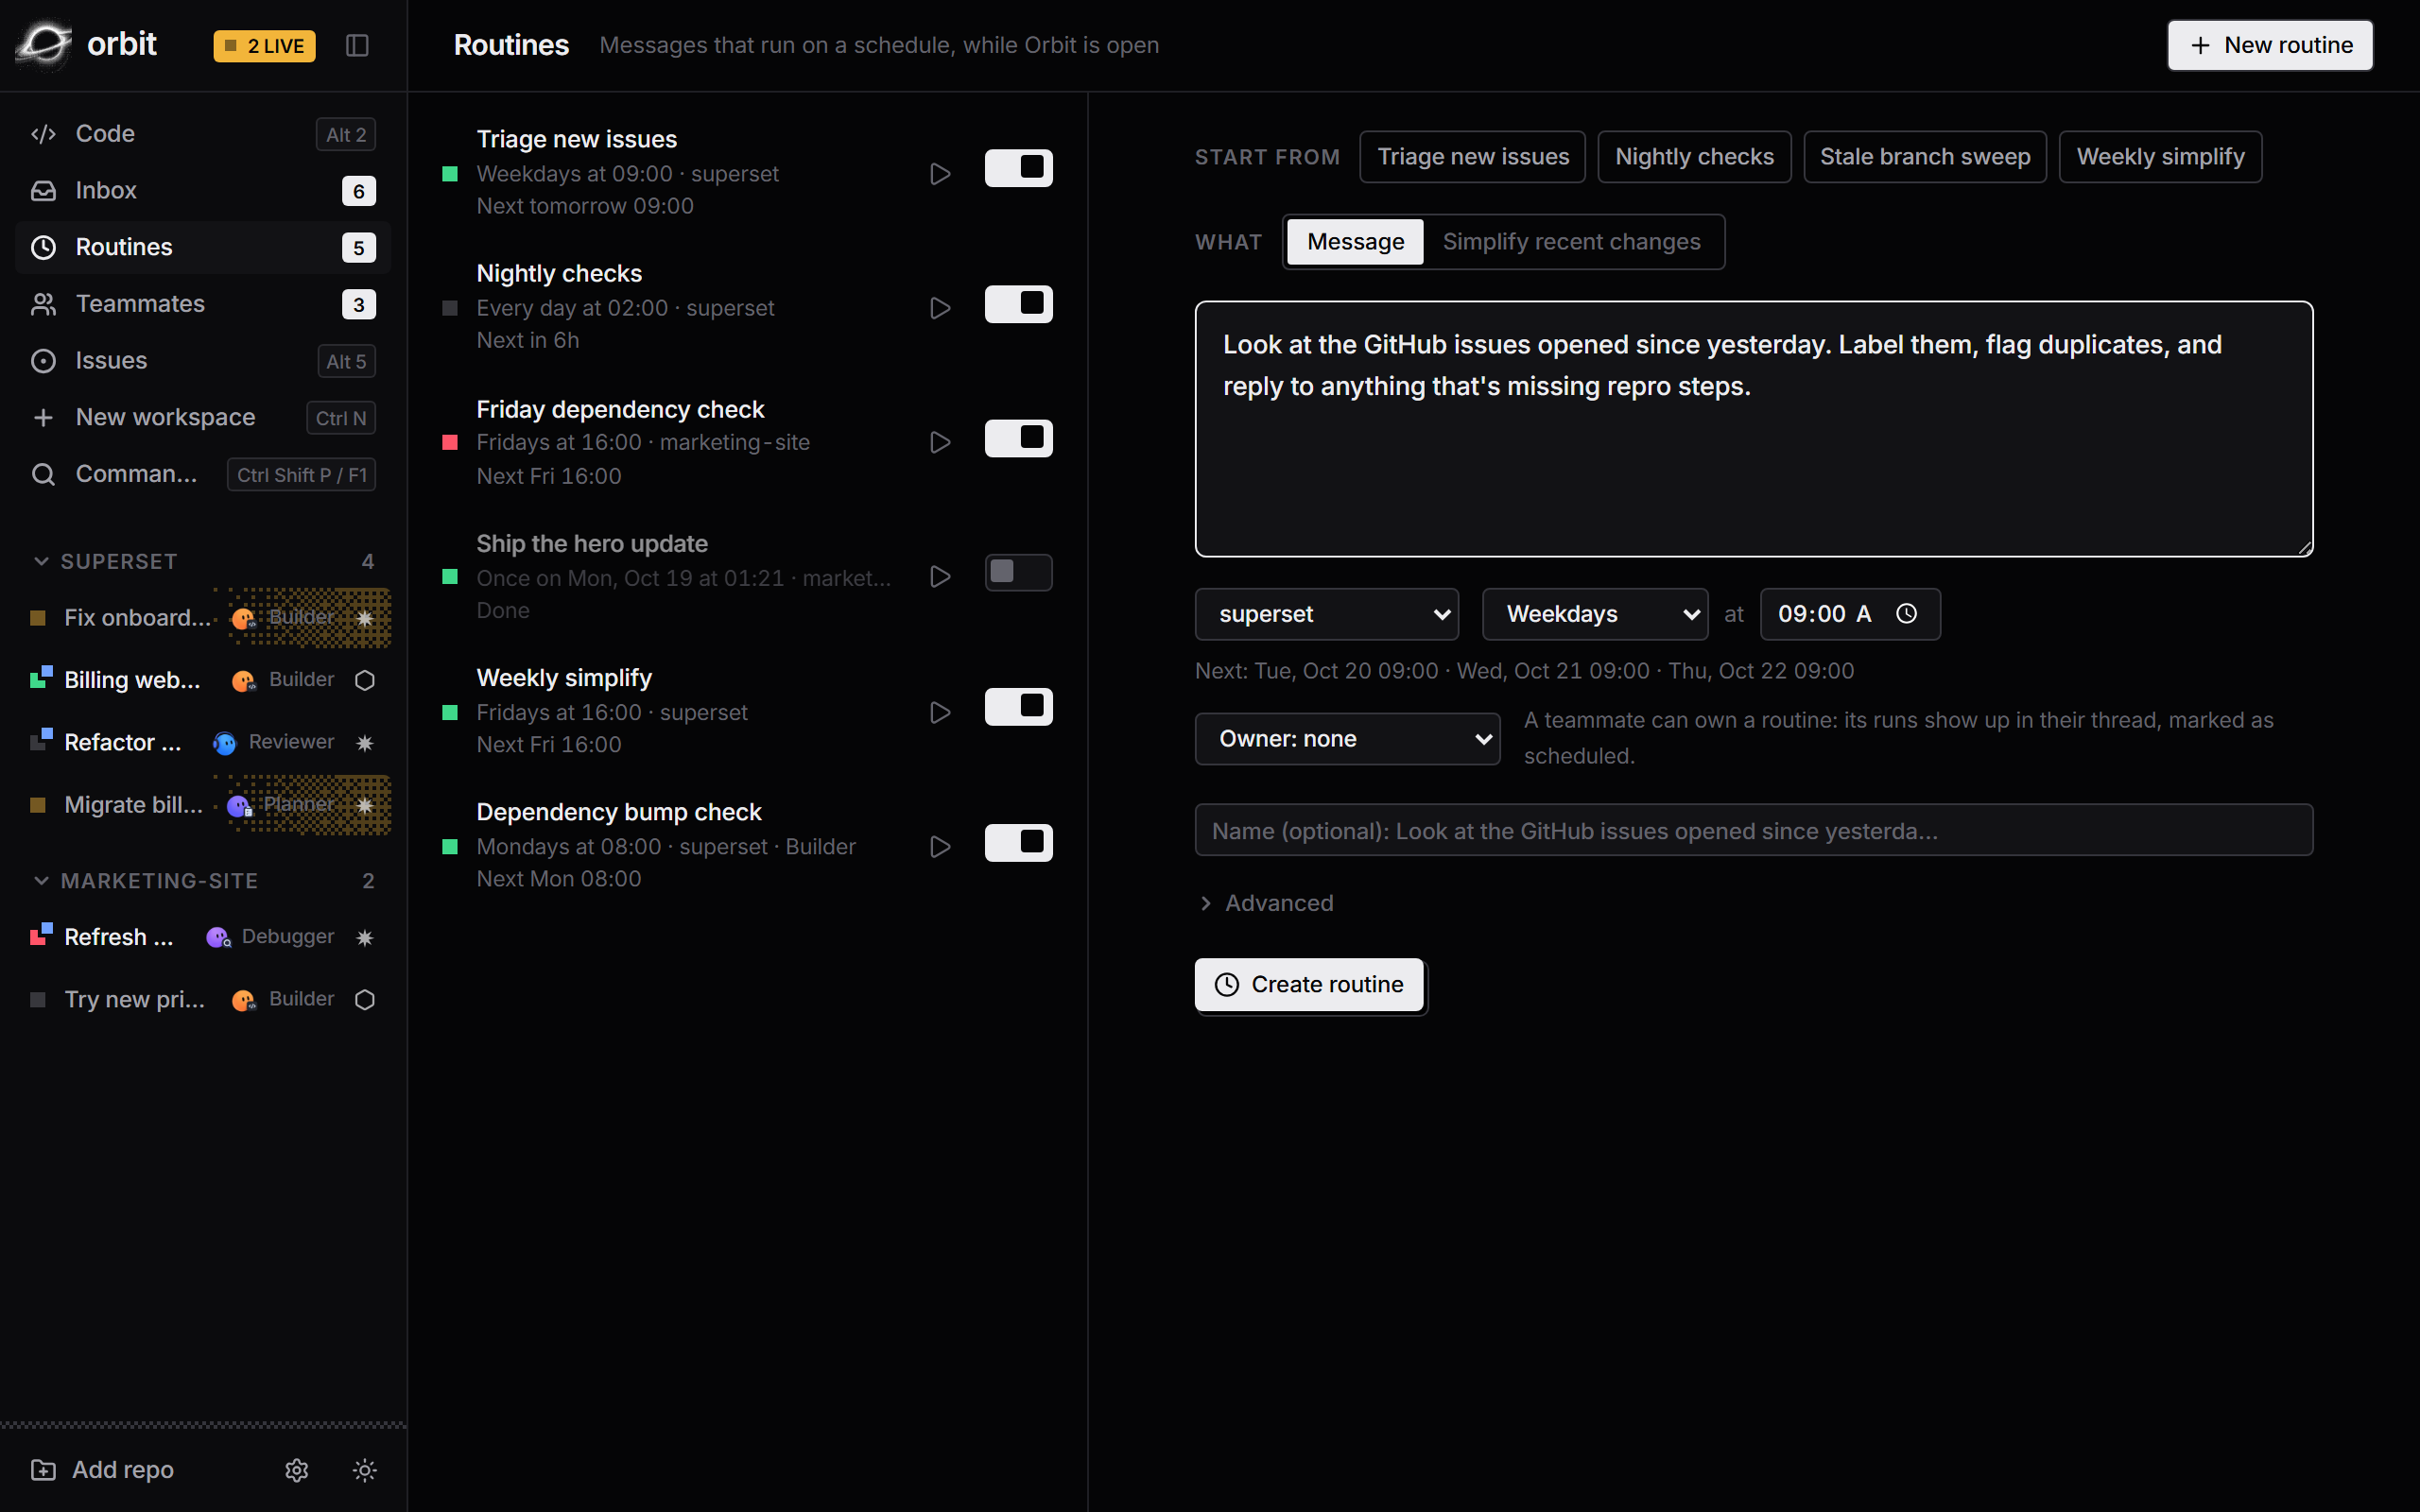Image resolution: width=2420 pixels, height=1512 pixels.
Task: Run Ship the hero update now
Action: click(940, 576)
